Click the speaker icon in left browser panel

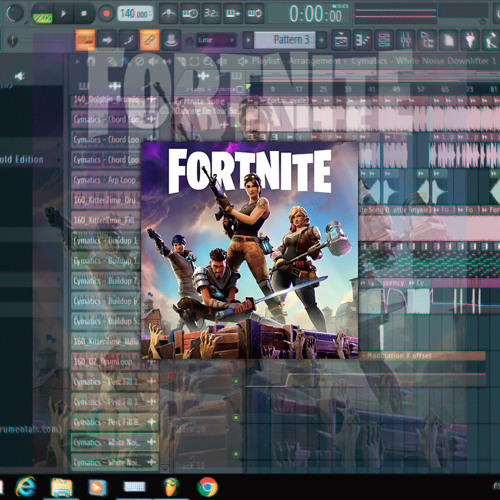pyautogui.click(x=19, y=77)
